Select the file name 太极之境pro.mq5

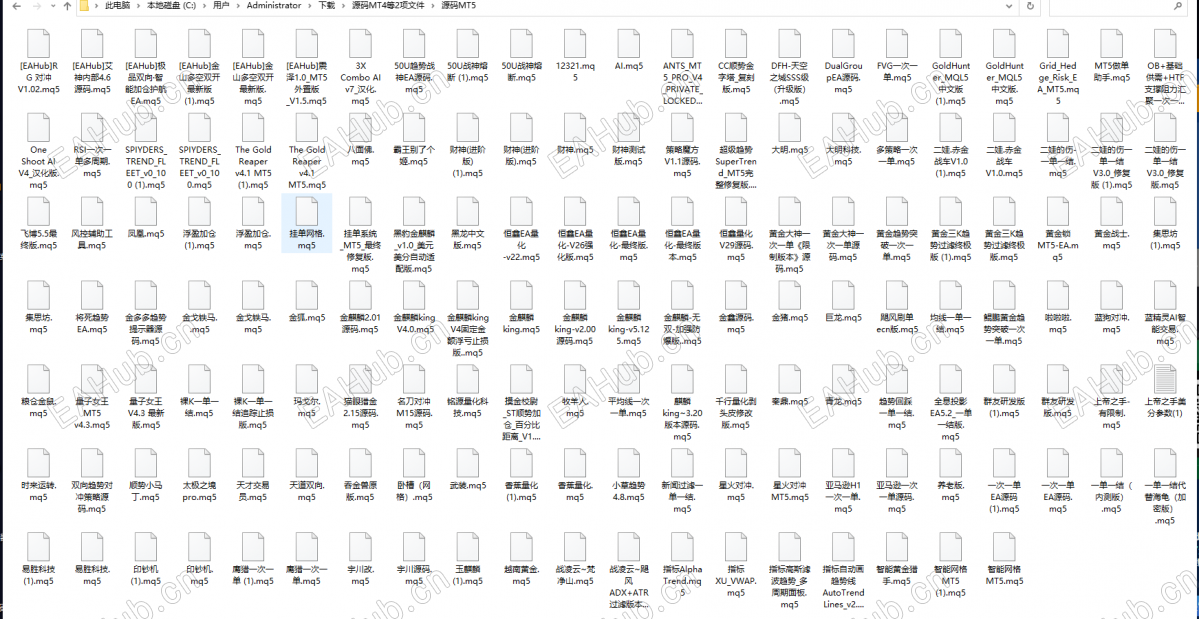pyautogui.click(x=200, y=491)
